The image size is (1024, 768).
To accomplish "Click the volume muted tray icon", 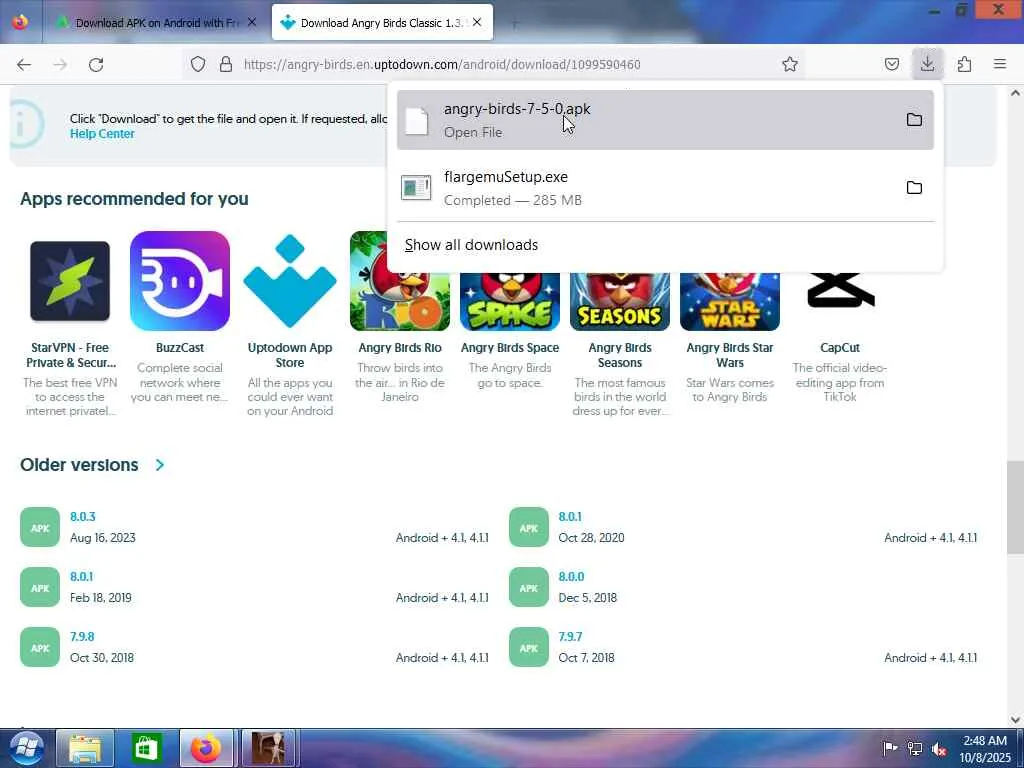I will [939, 750].
